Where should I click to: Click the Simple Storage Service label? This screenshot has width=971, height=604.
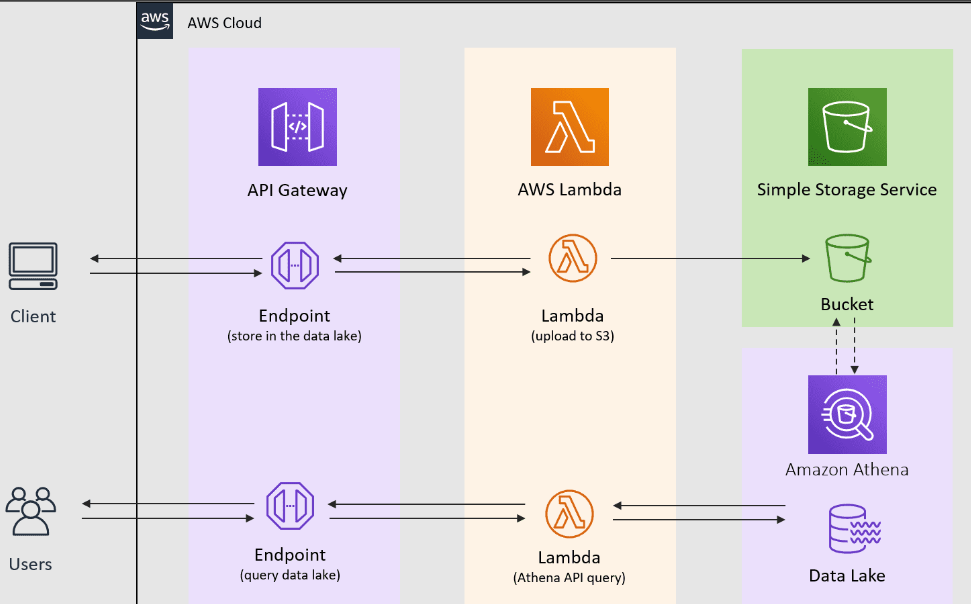click(847, 190)
